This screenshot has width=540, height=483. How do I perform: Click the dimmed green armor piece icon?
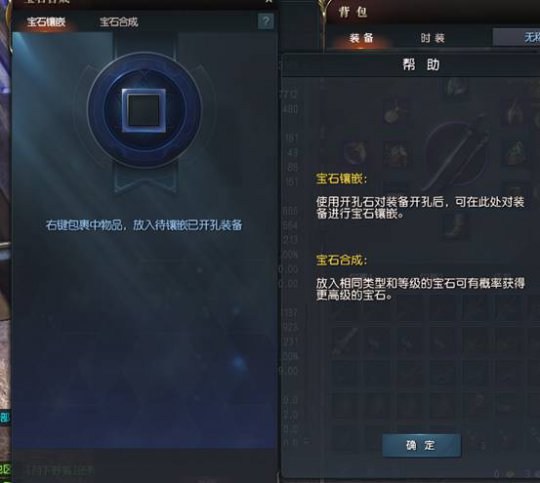(x=515, y=153)
